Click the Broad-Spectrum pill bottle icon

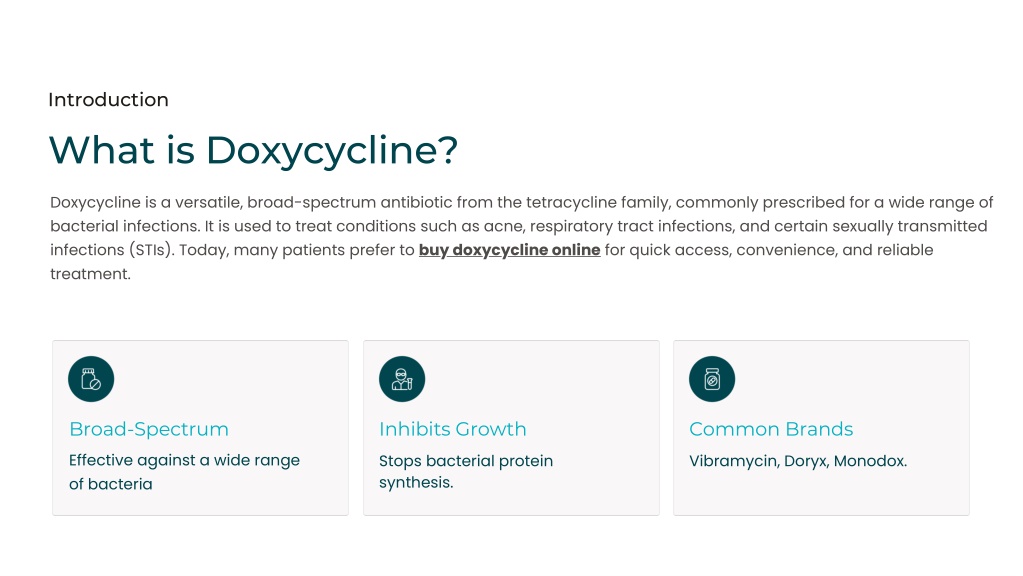click(91, 380)
